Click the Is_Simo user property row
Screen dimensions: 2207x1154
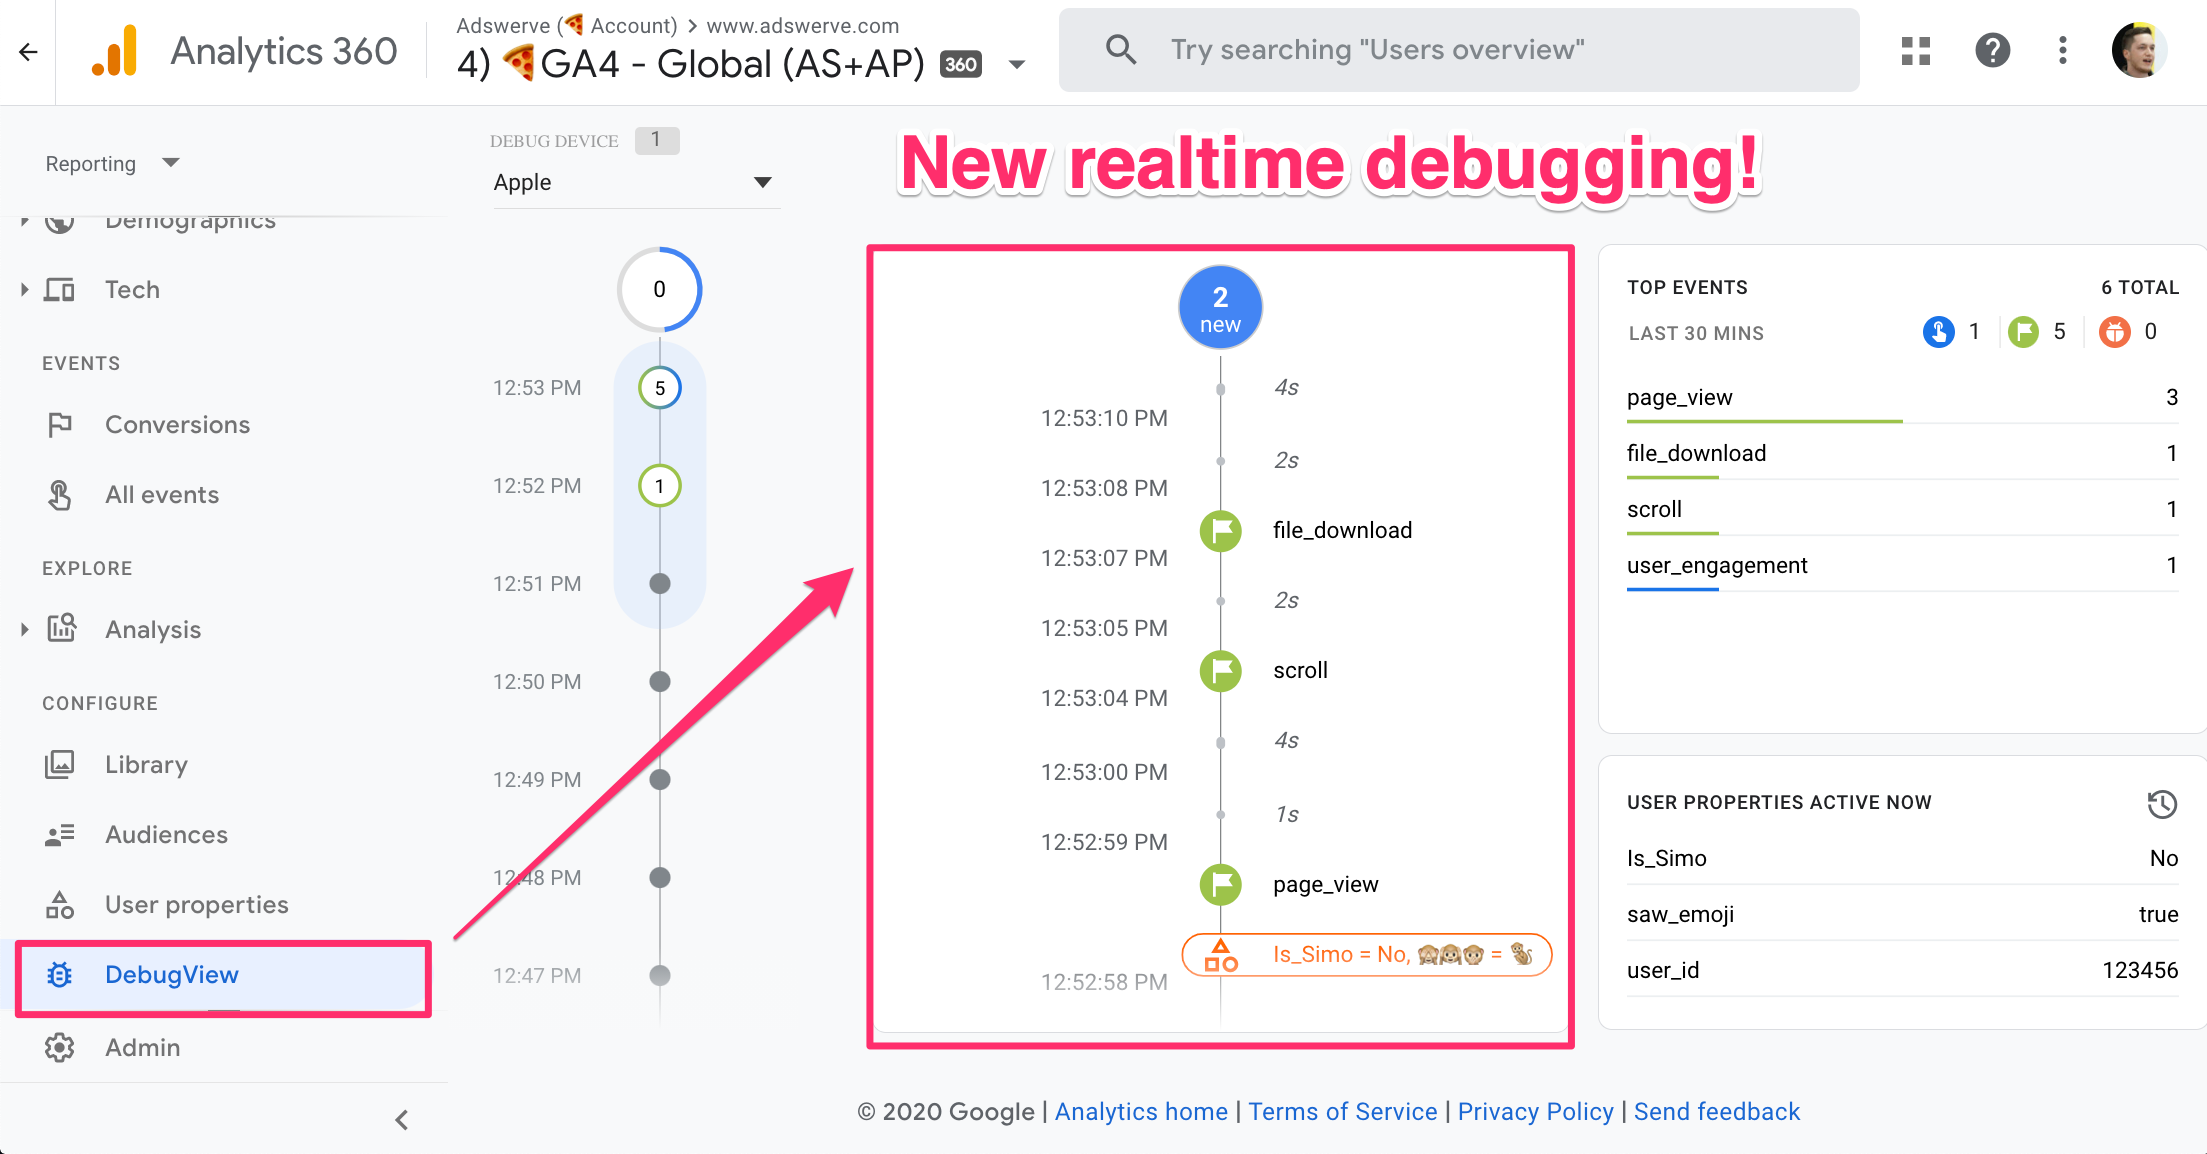click(1902, 859)
